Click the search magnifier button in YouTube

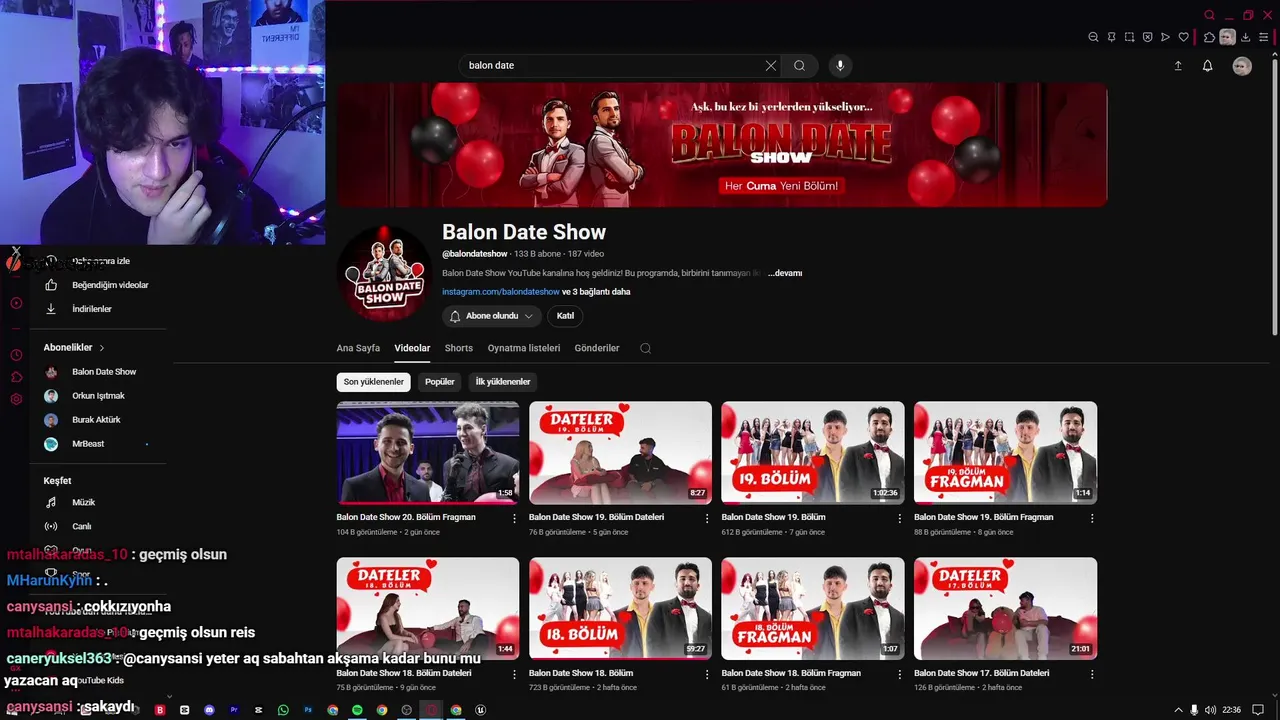click(799, 65)
